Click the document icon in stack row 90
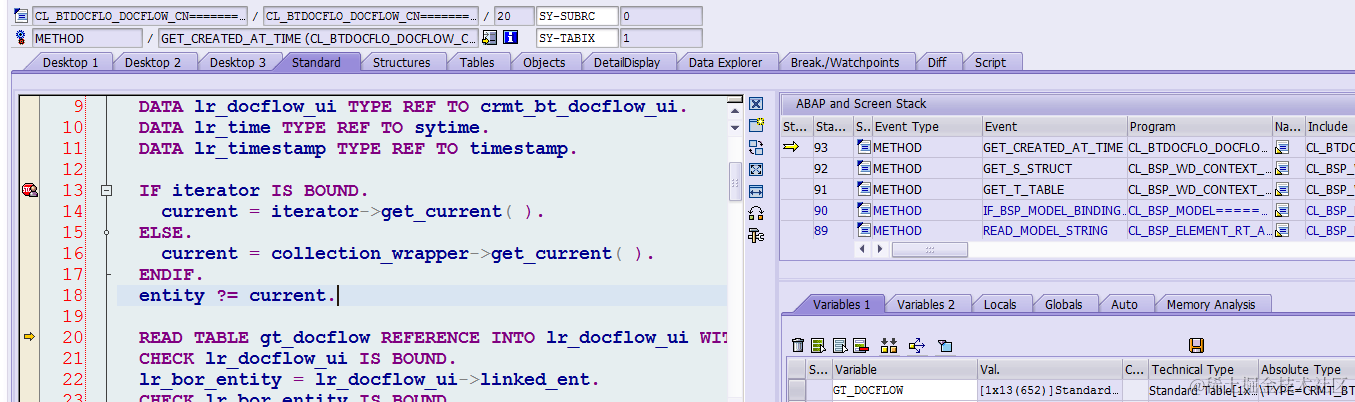The width and height of the screenshot is (1355, 402). 864,210
